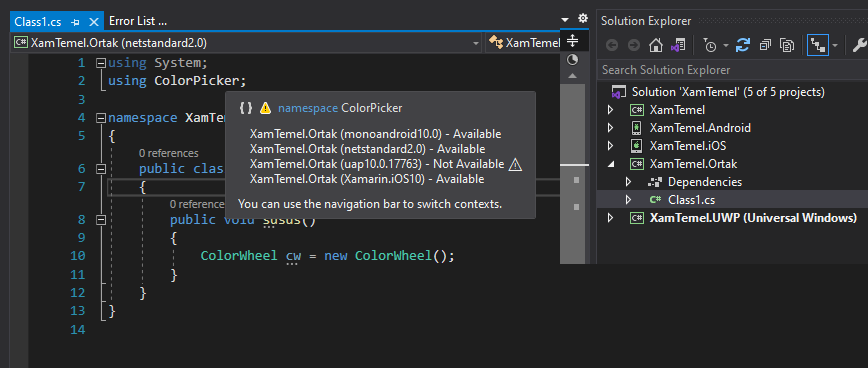Click the Back arrow in Solution Explorer
The width and height of the screenshot is (868, 368).
612,45
